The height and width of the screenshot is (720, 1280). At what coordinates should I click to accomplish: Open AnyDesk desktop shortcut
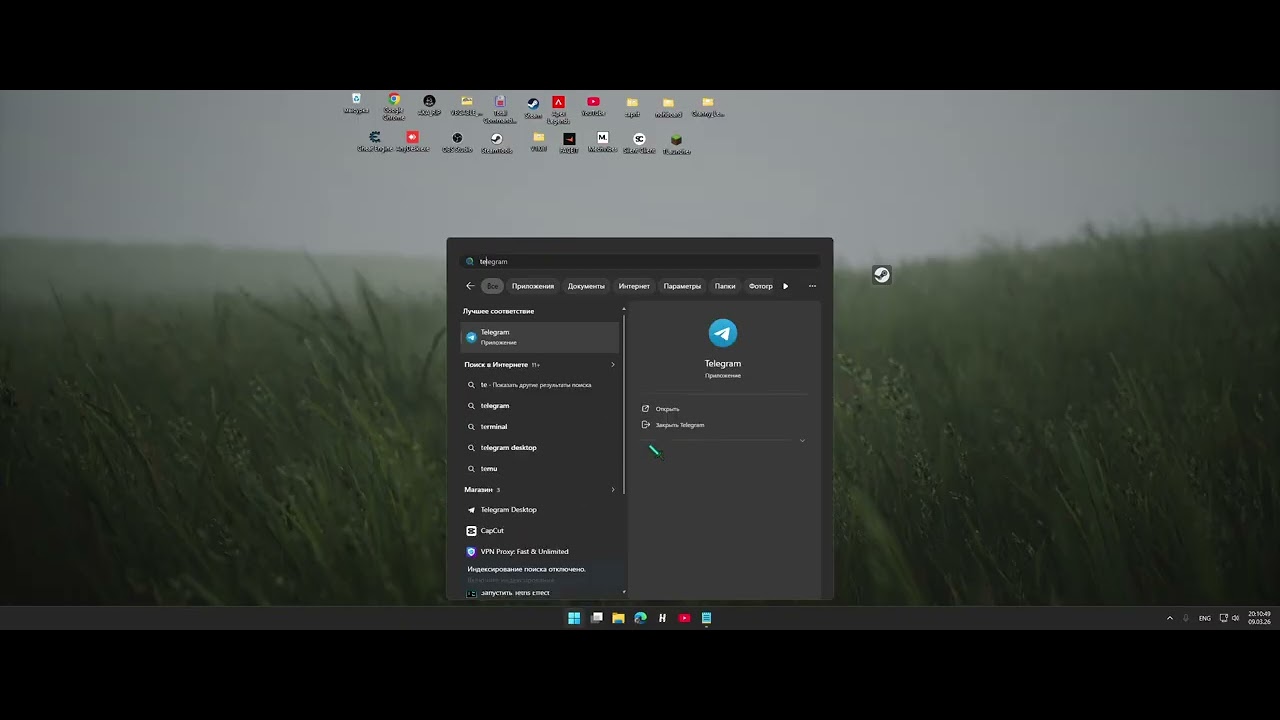pyautogui.click(x=412, y=142)
